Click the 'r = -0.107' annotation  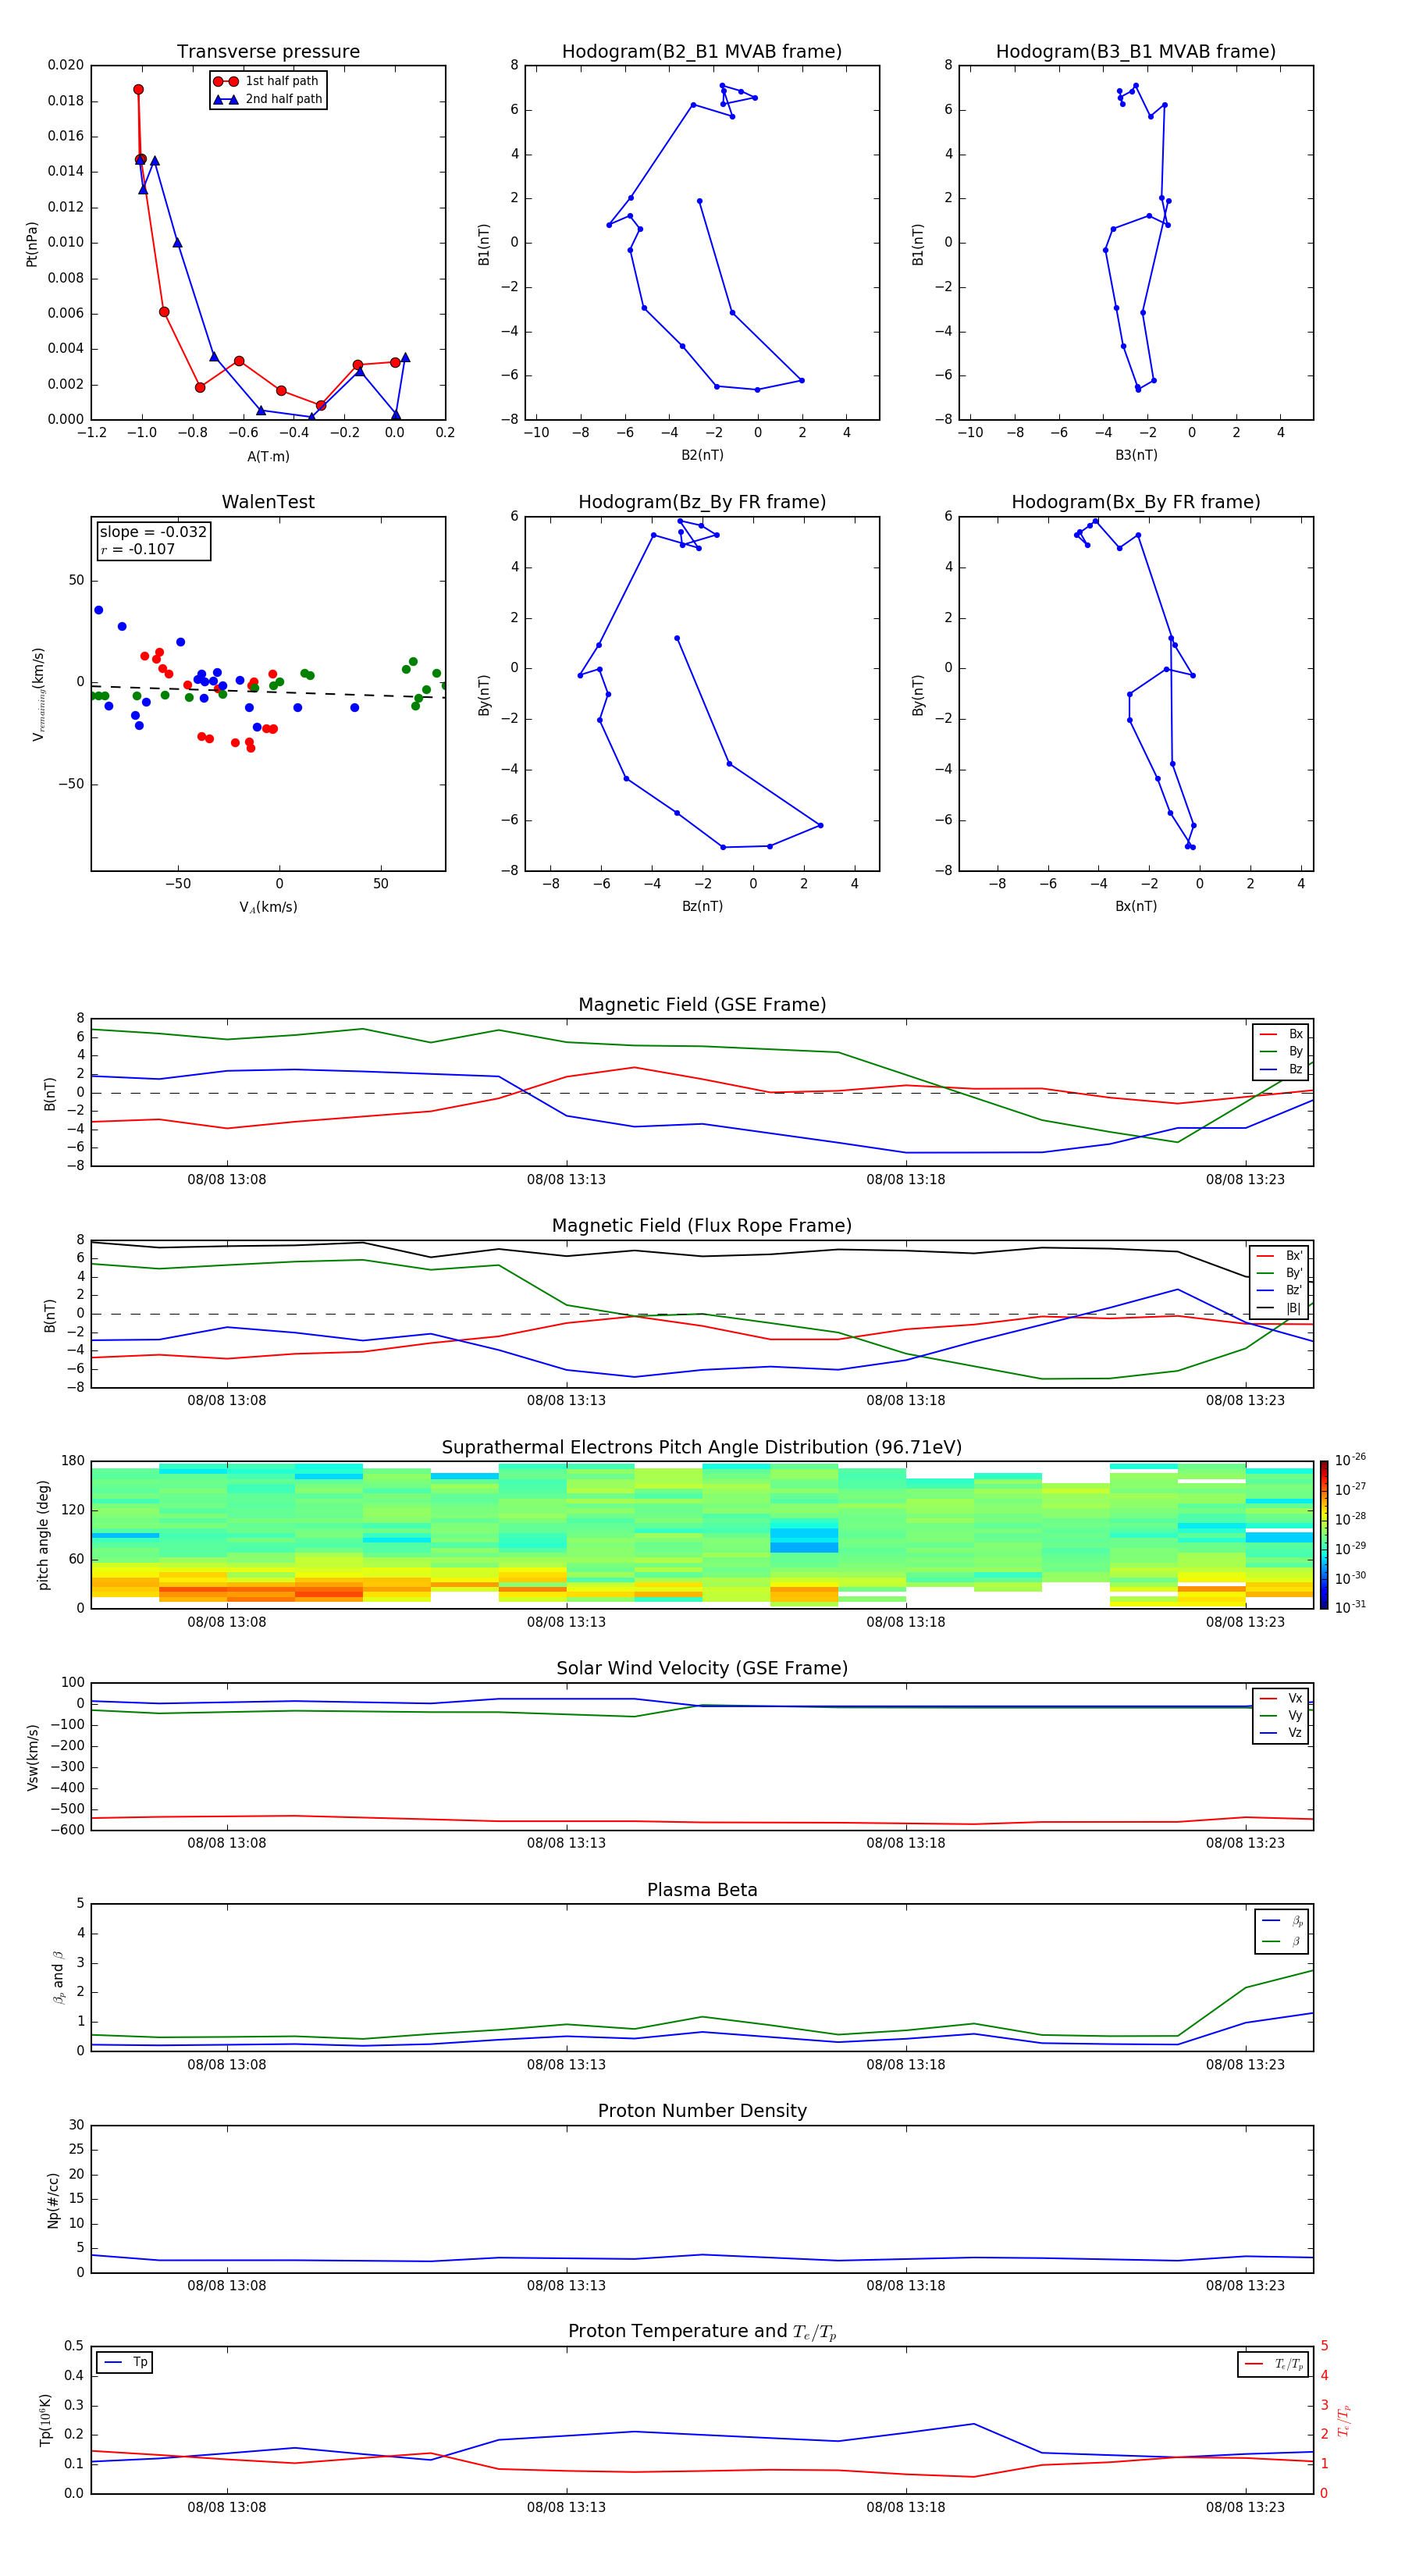(138, 549)
